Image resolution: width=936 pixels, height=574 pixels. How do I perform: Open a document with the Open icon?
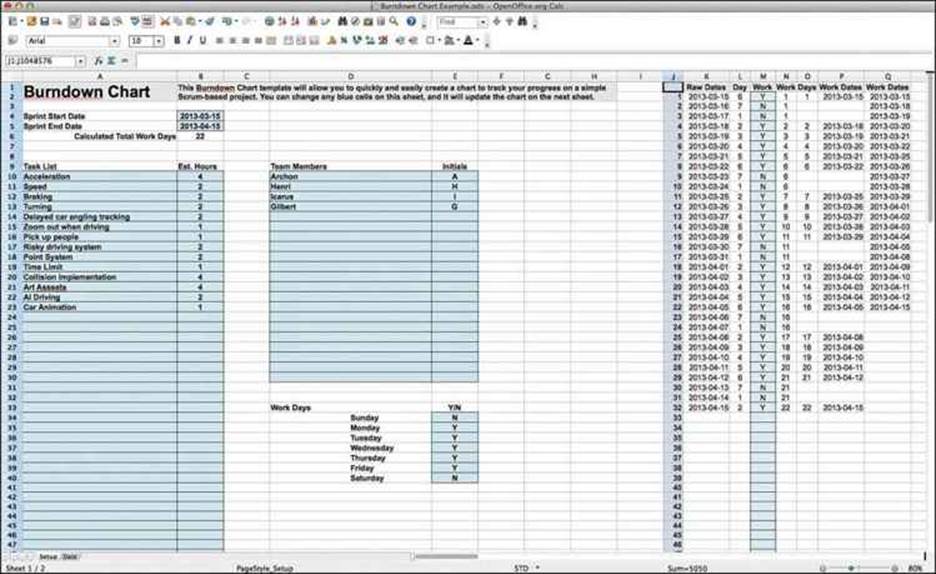coord(31,21)
